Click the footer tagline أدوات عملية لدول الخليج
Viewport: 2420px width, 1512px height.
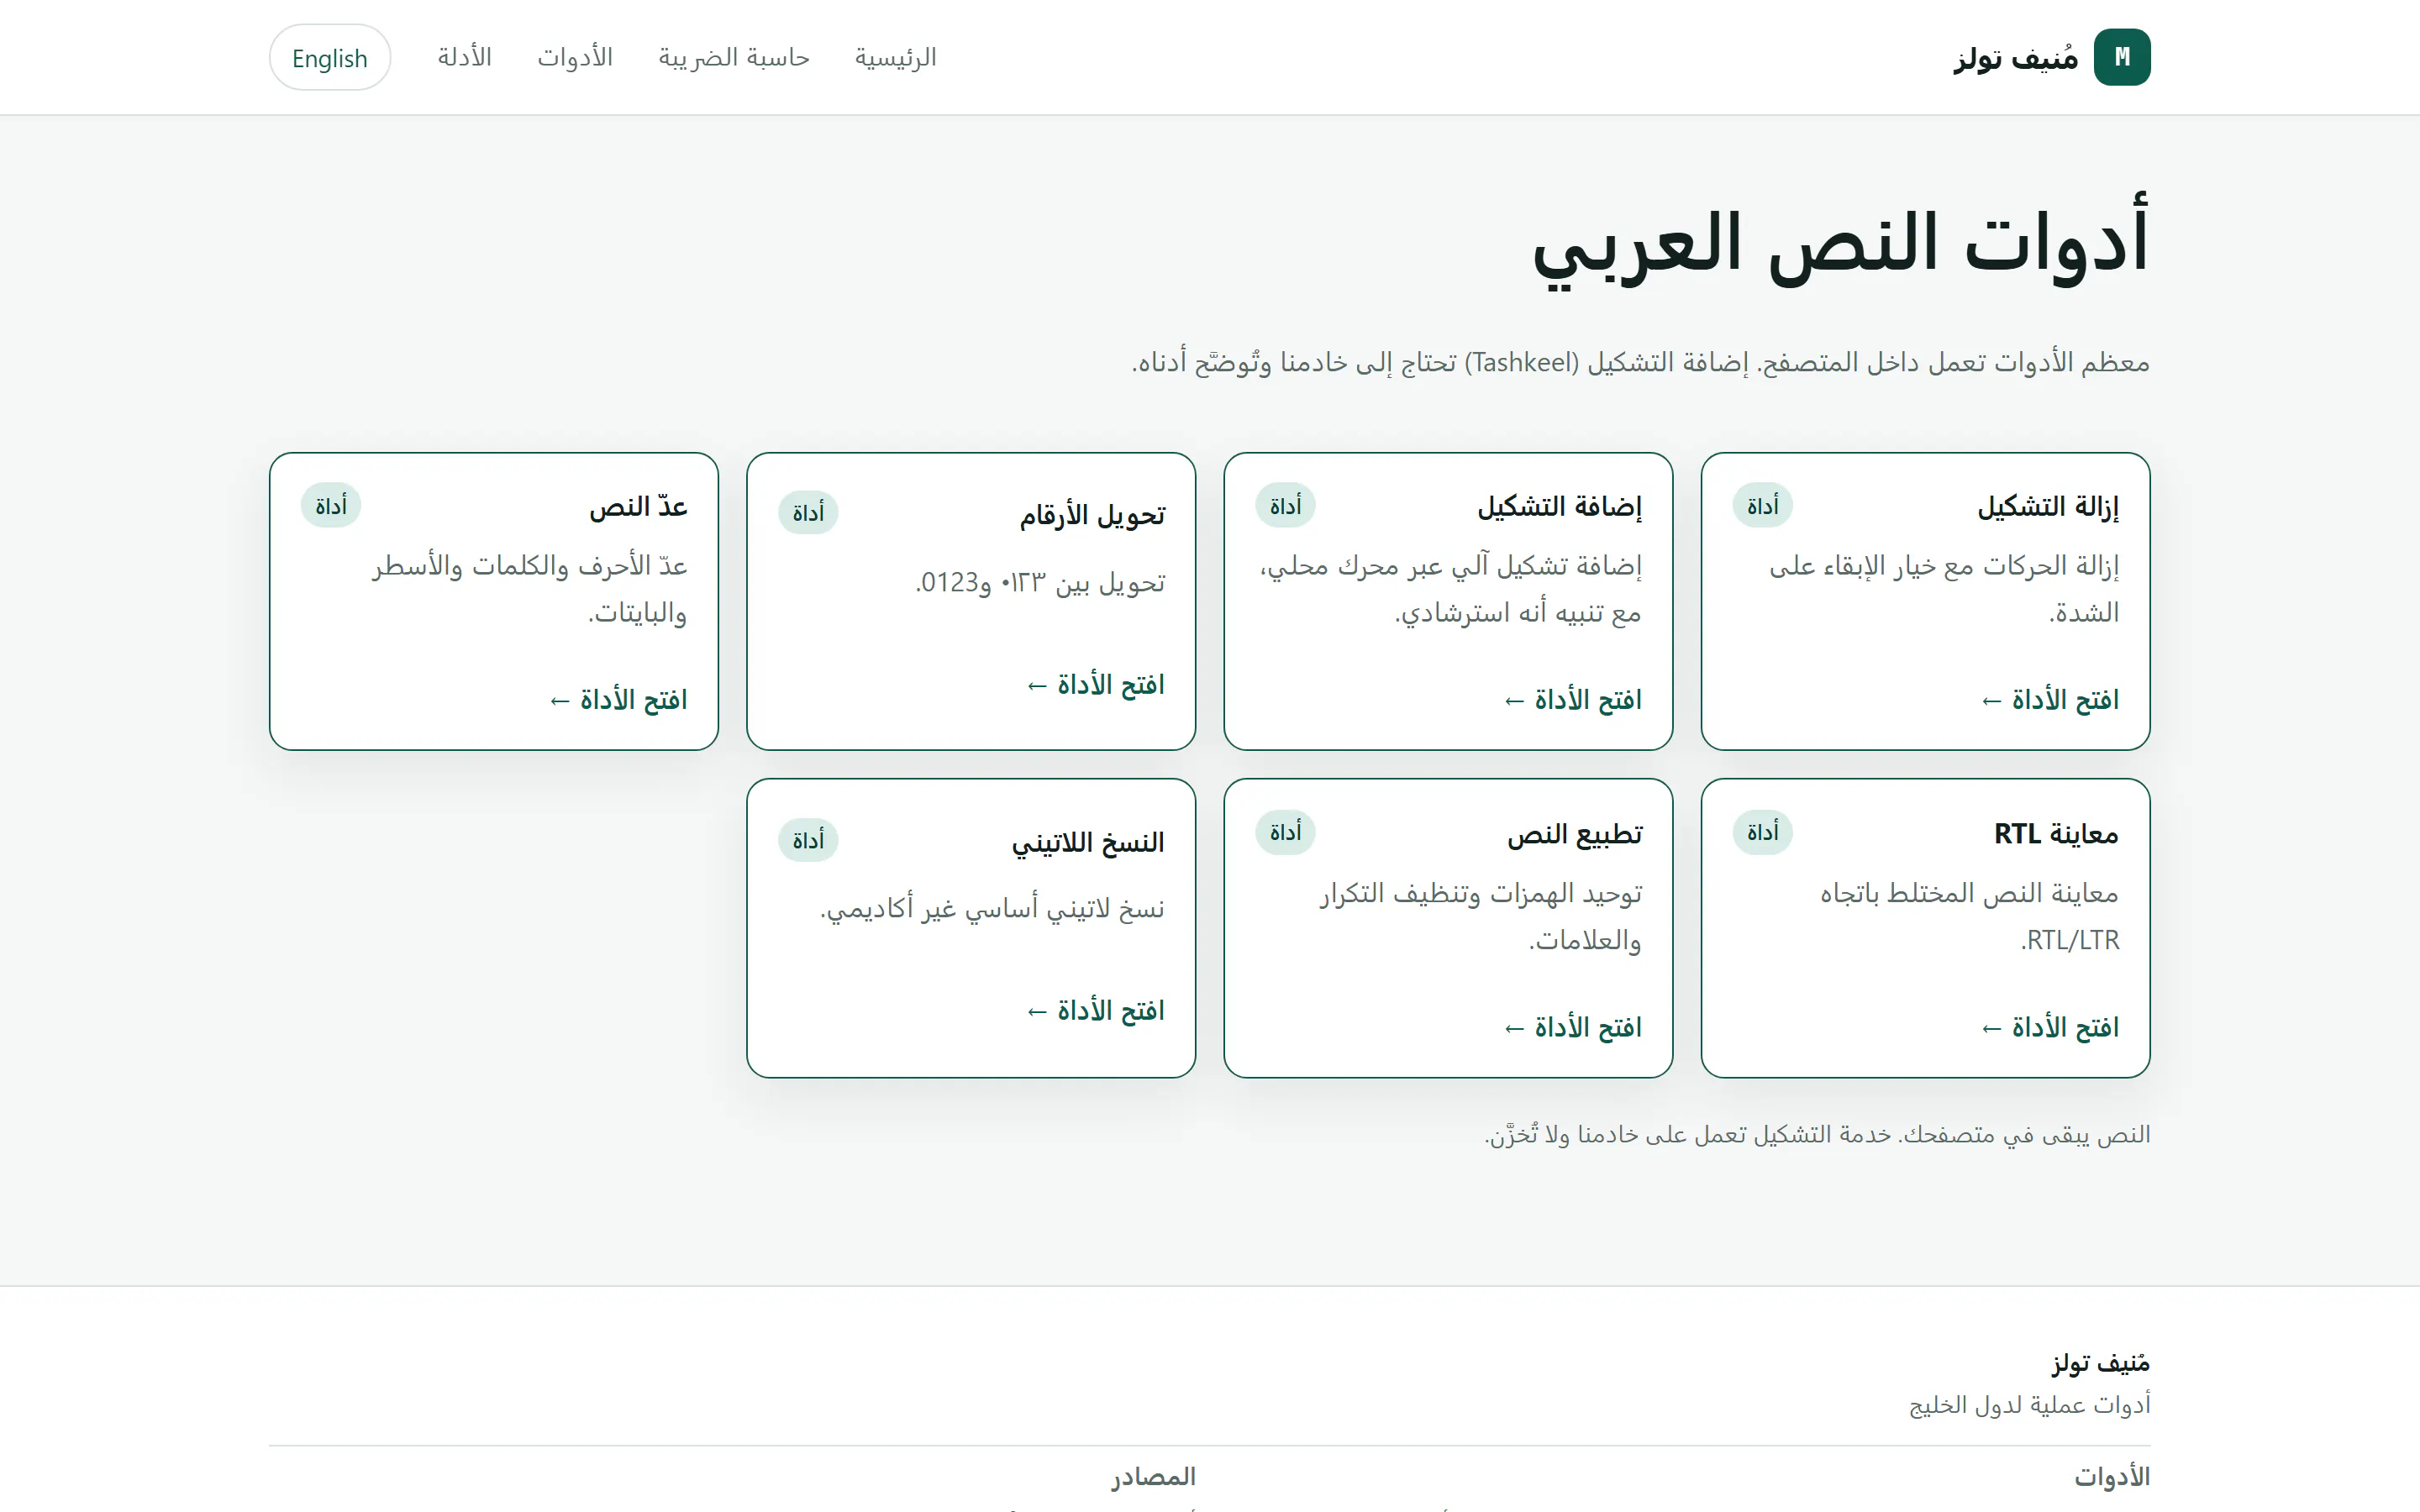pyautogui.click(x=2029, y=1405)
